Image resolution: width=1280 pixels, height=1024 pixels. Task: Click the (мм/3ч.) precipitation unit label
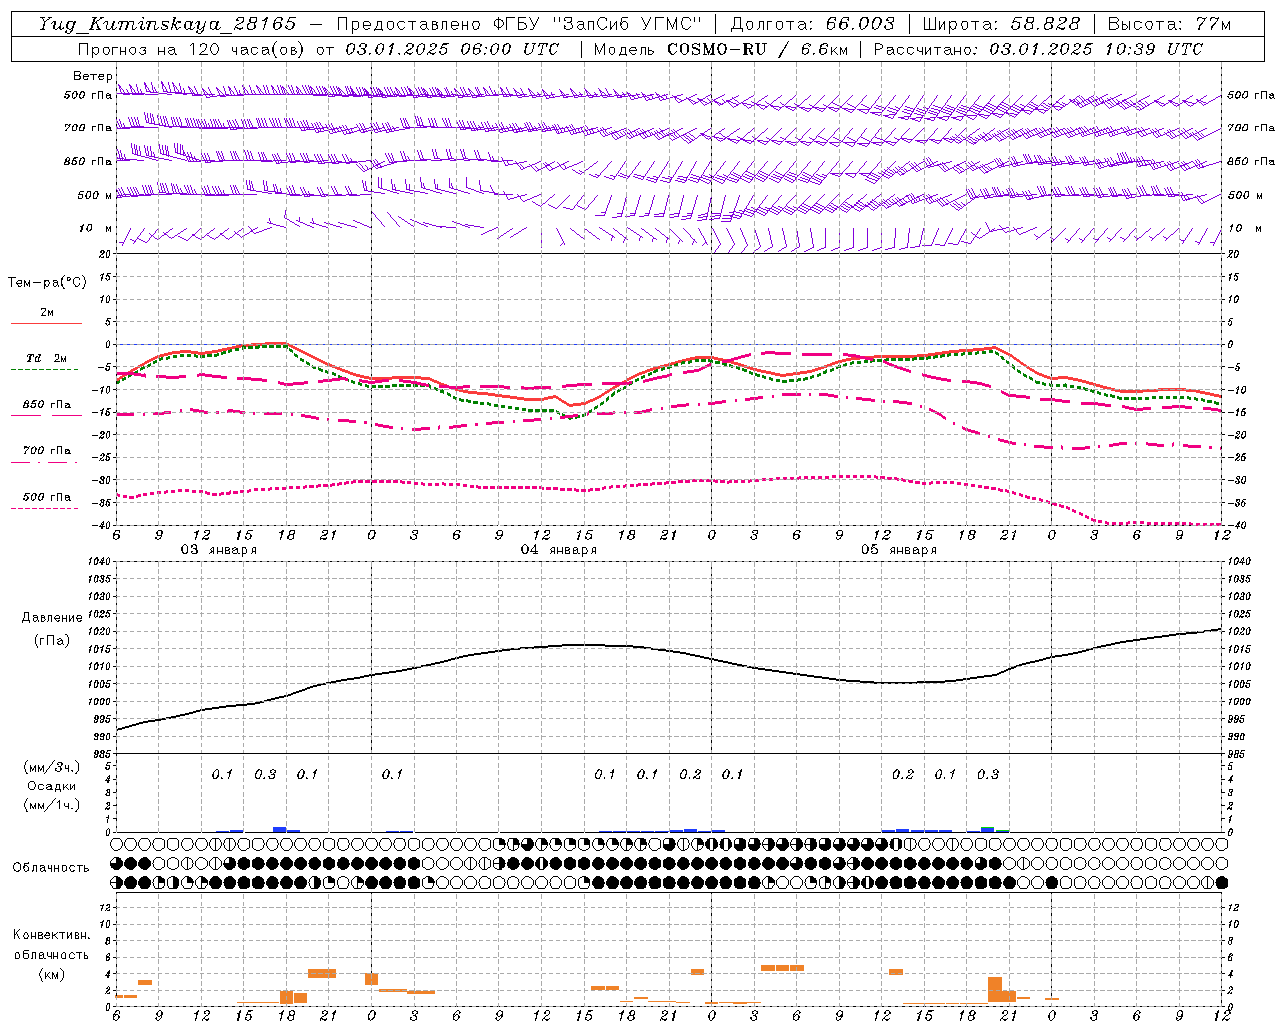pos(52,767)
